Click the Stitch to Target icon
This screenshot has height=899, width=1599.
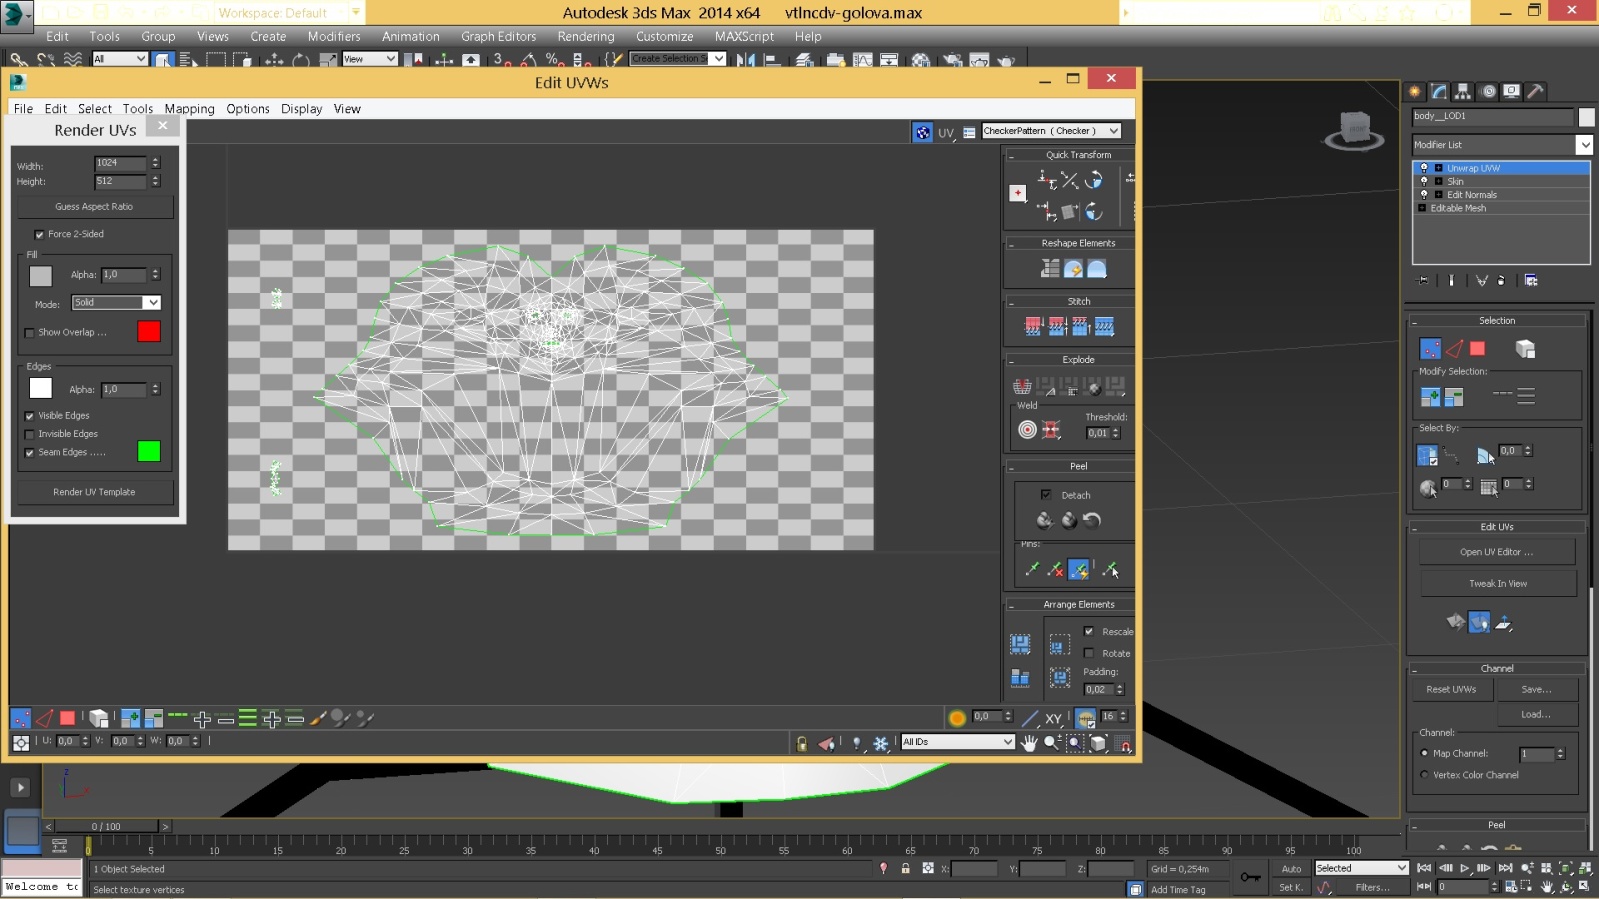(1033, 326)
